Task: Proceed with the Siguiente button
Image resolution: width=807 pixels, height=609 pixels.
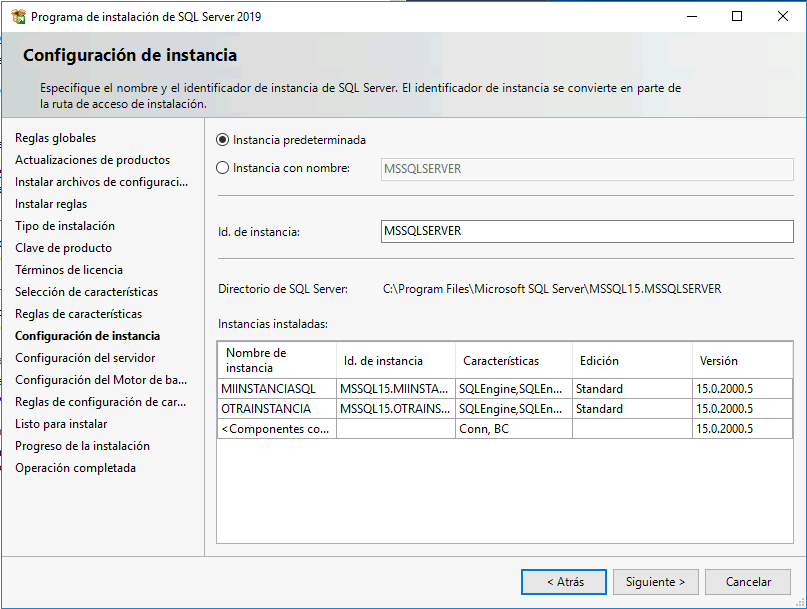Action: 655,582
